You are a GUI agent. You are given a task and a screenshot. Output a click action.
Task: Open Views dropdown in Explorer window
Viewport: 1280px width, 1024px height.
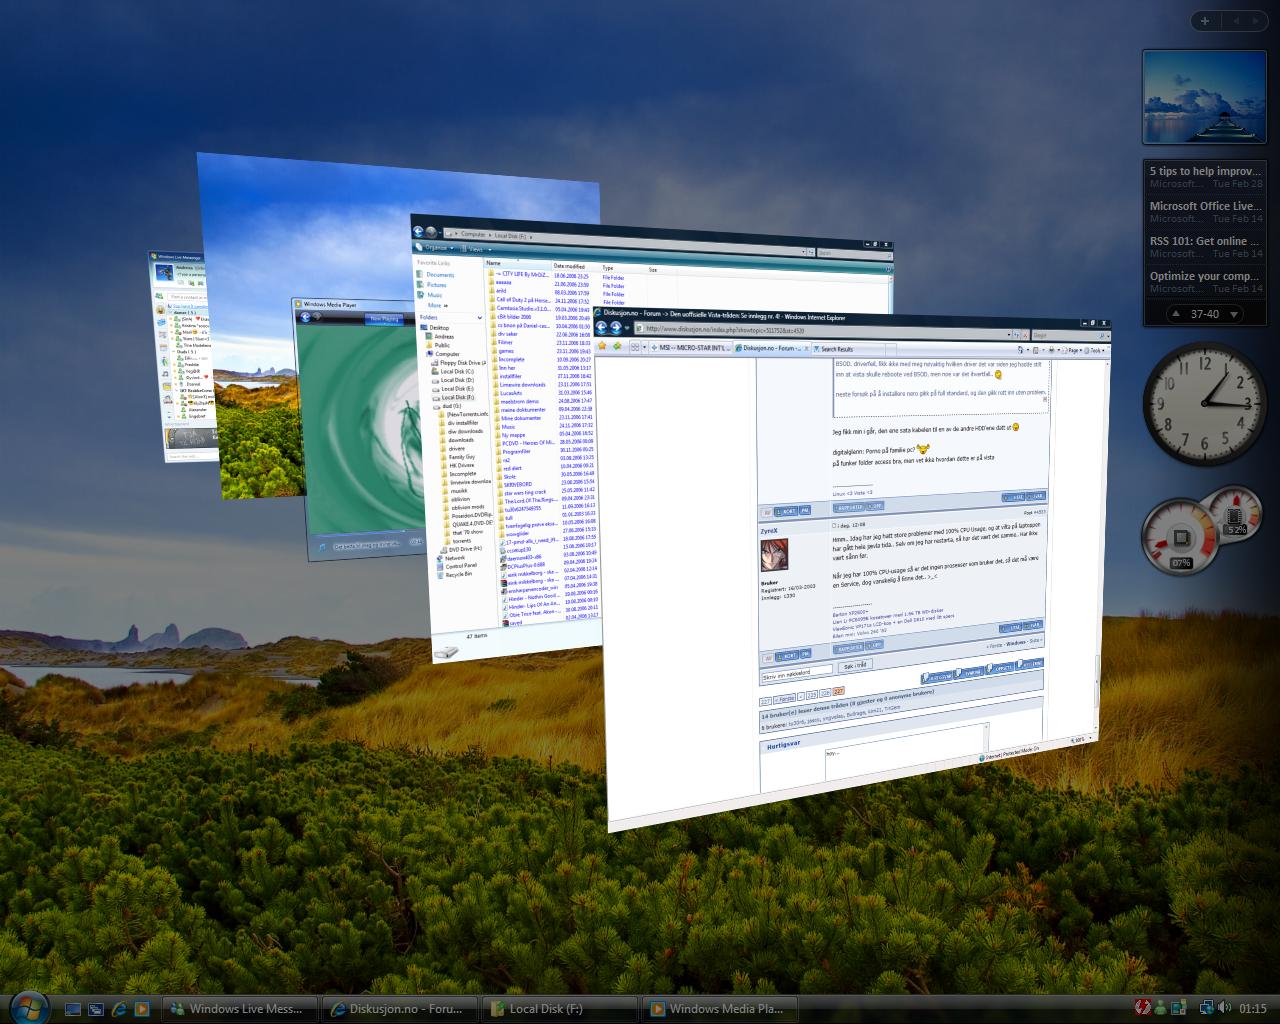point(476,249)
